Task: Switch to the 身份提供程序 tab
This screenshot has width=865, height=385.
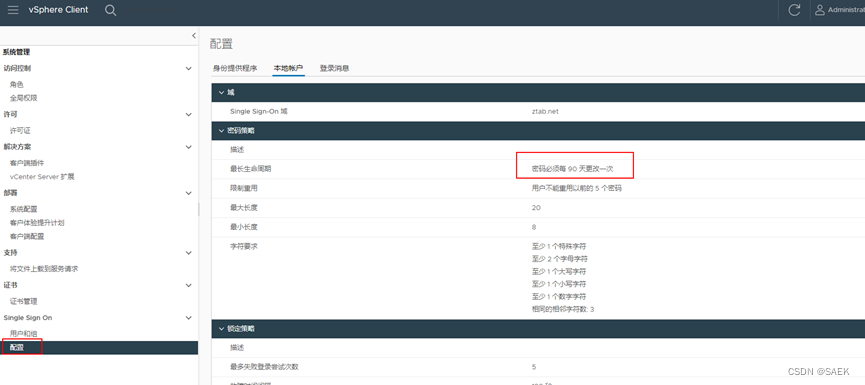Action: [x=235, y=68]
